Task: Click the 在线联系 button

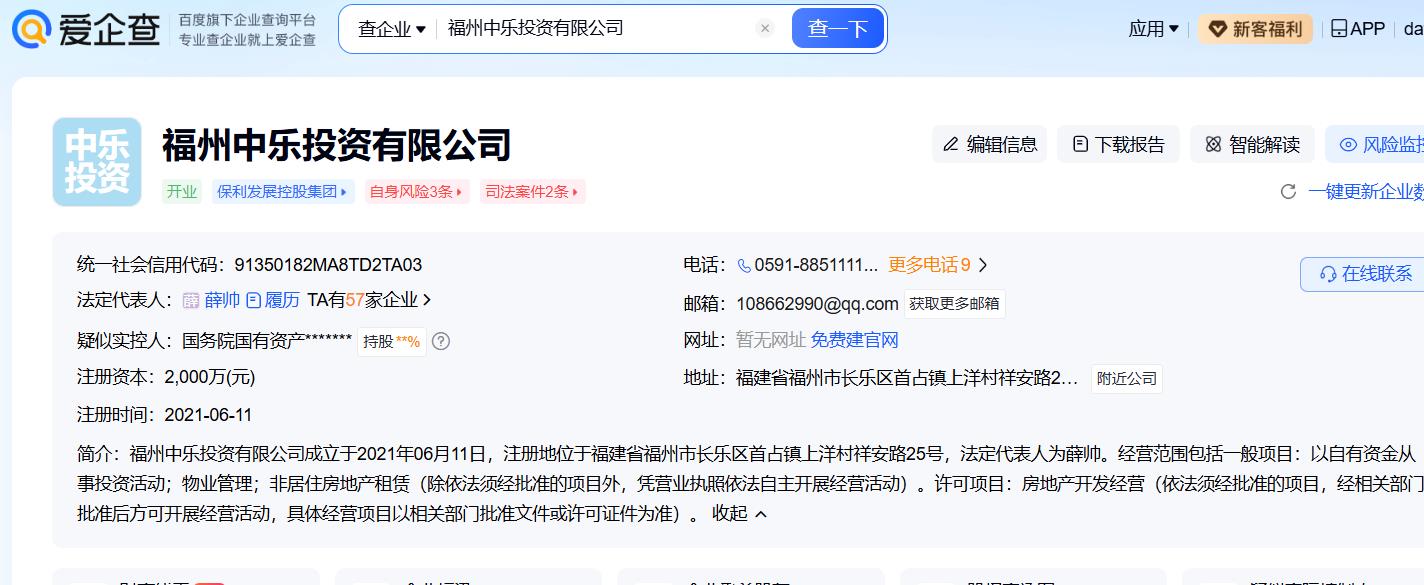Action: 1362,274
